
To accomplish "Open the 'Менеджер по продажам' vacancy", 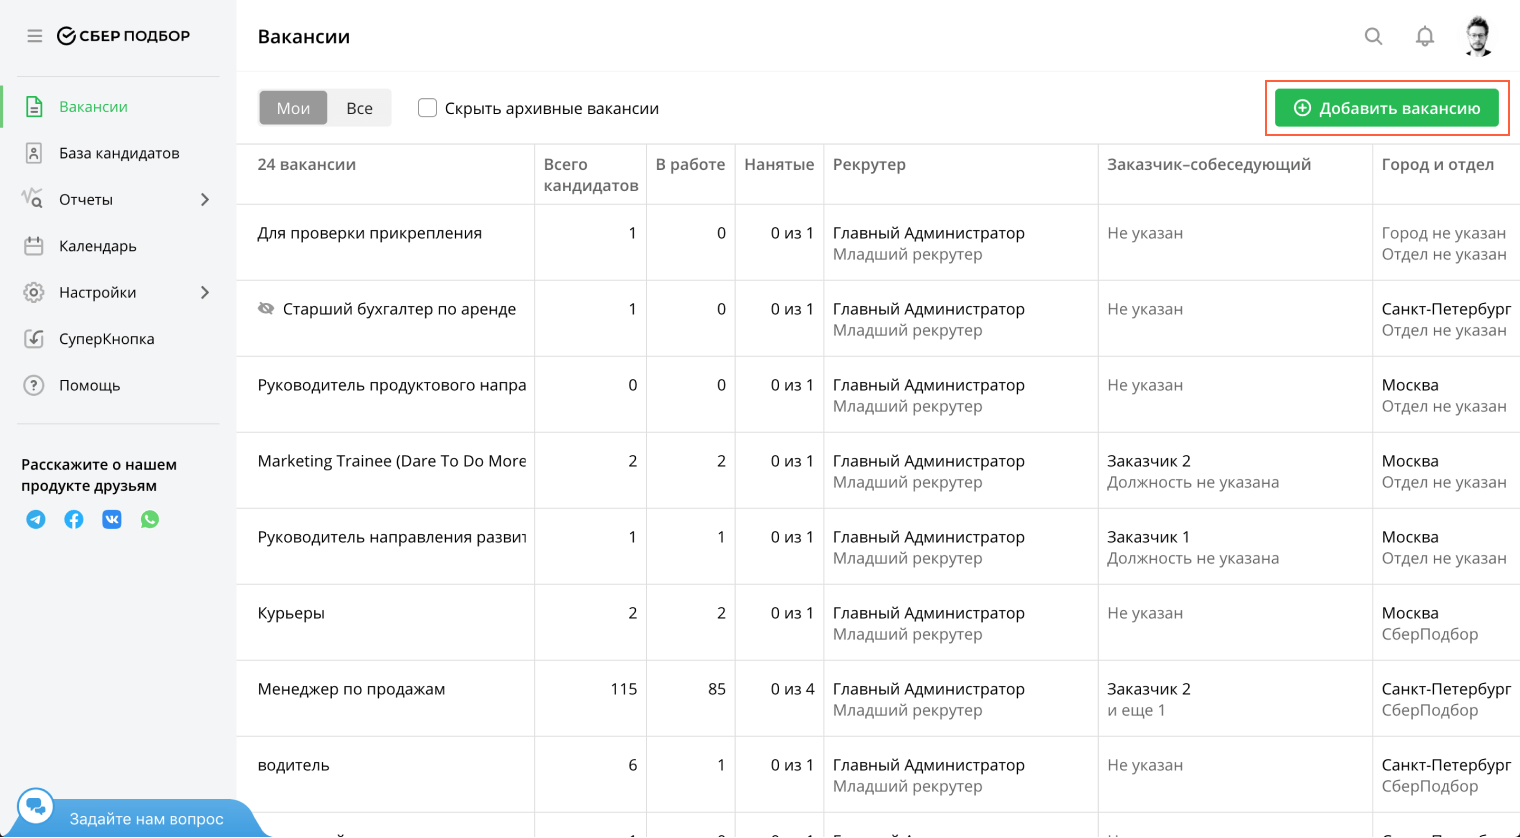I will tap(351, 689).
